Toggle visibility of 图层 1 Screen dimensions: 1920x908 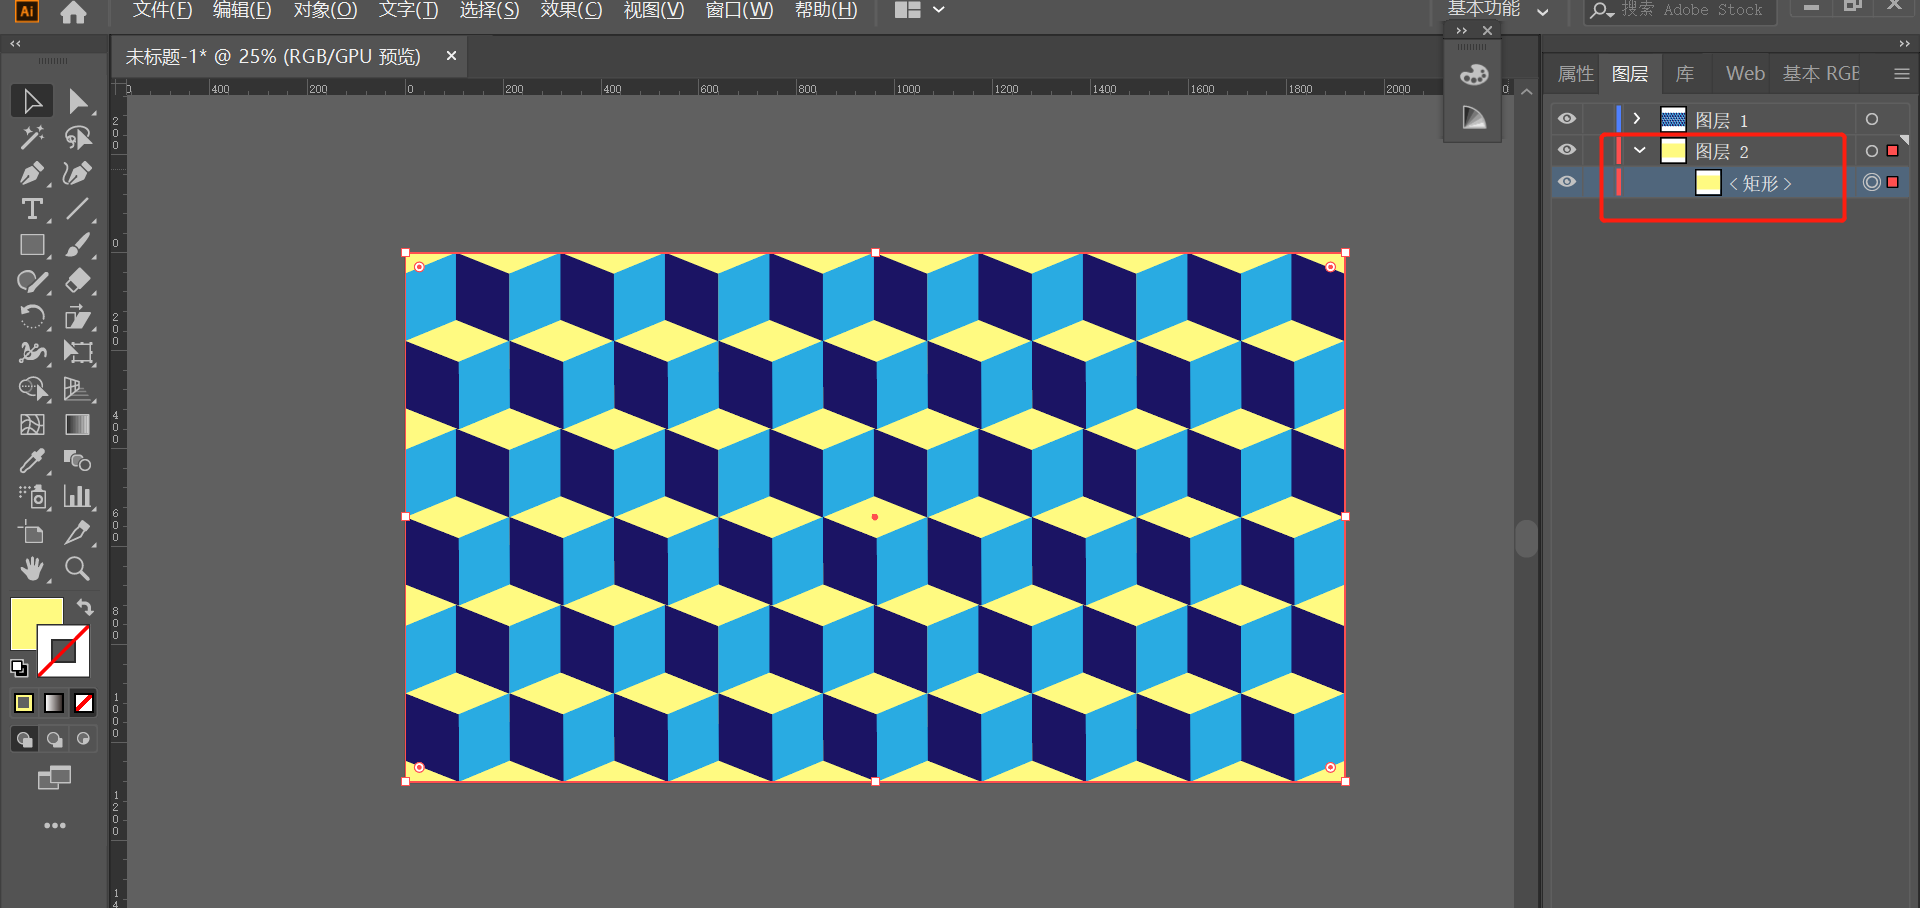coord(1567,119)
